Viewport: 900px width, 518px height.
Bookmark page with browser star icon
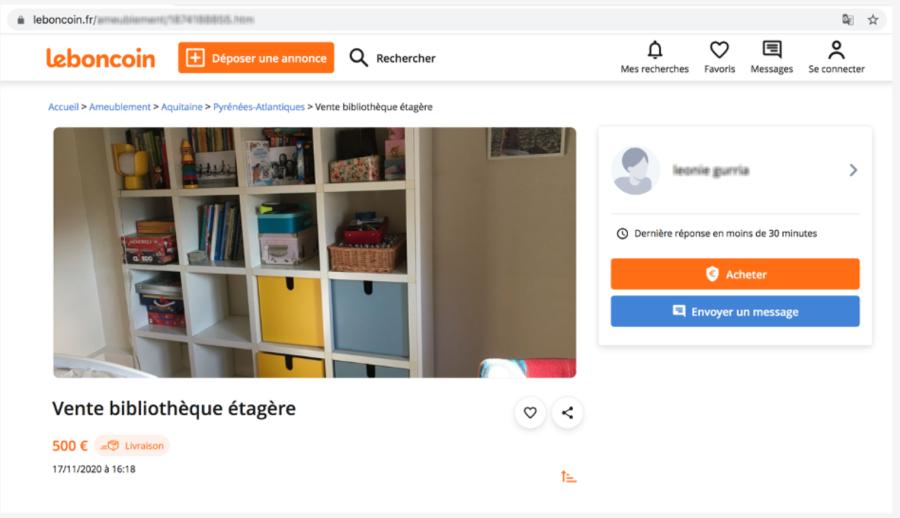pyautogui.click(x=872, y=20)
